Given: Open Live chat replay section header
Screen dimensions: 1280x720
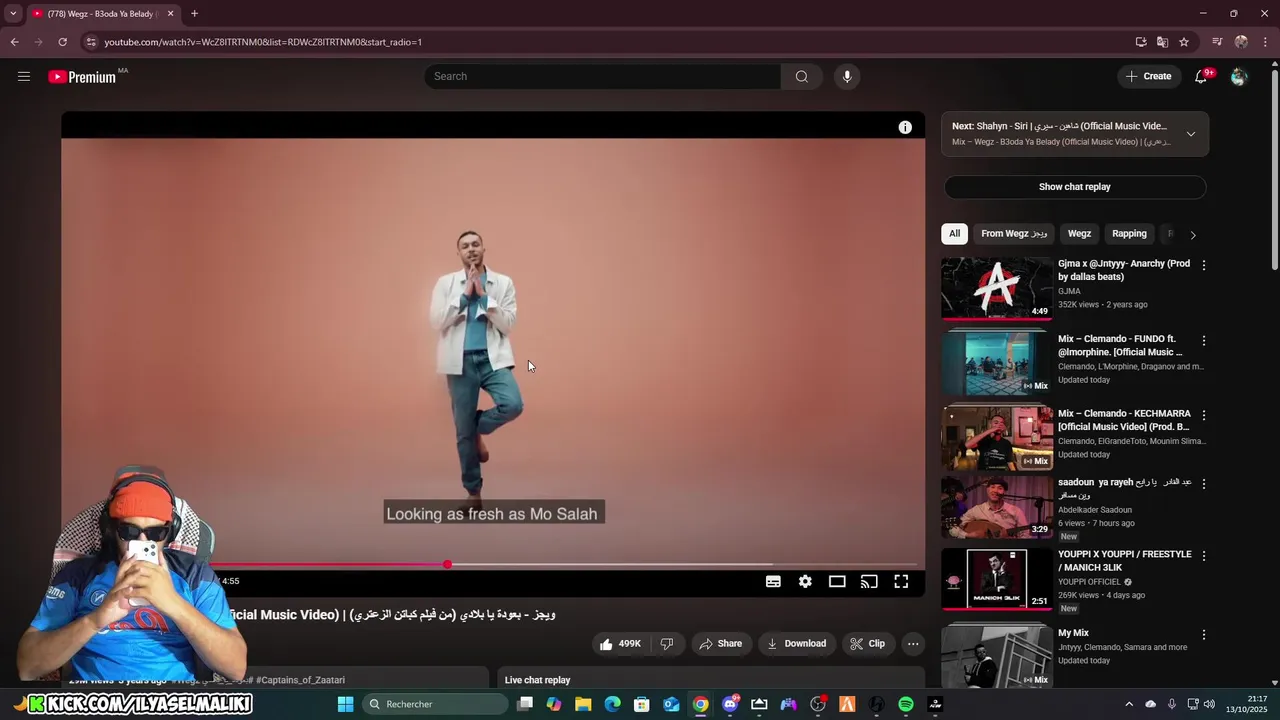Looking at the screenshot, I should 537,680.
